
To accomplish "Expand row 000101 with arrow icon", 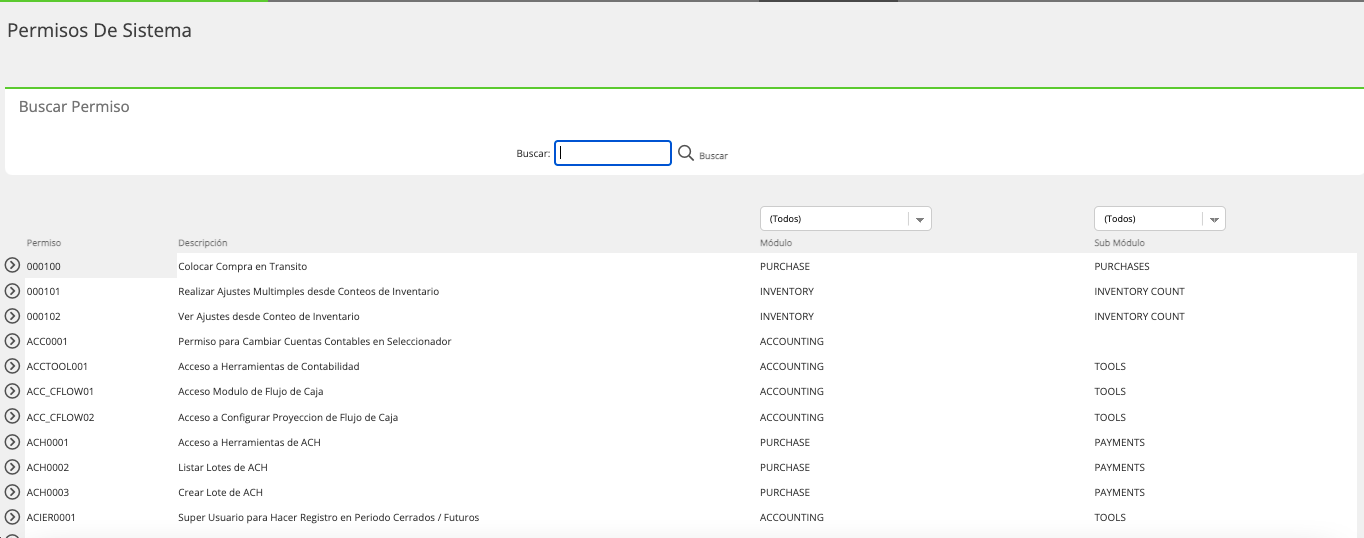I will point(13,291).
